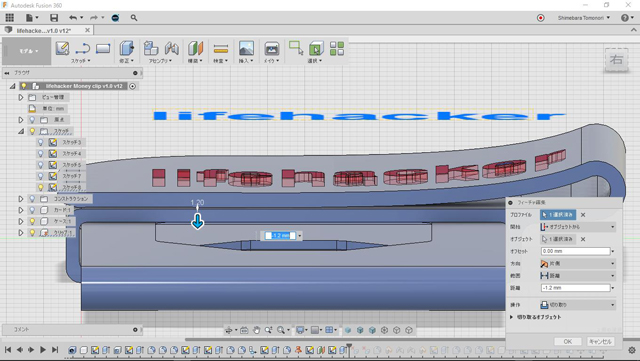640x361 pixels.
Task: Undo the last action
Action: 73,18
